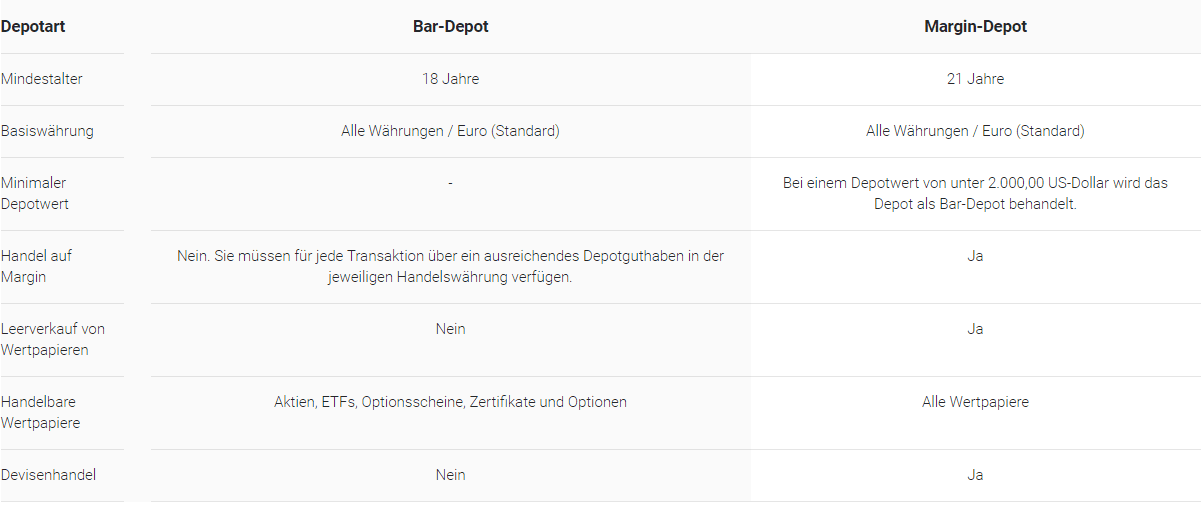The image size is (1201, 505).
Task: Select the Handel auf Margin label
Action: point(36,266)
